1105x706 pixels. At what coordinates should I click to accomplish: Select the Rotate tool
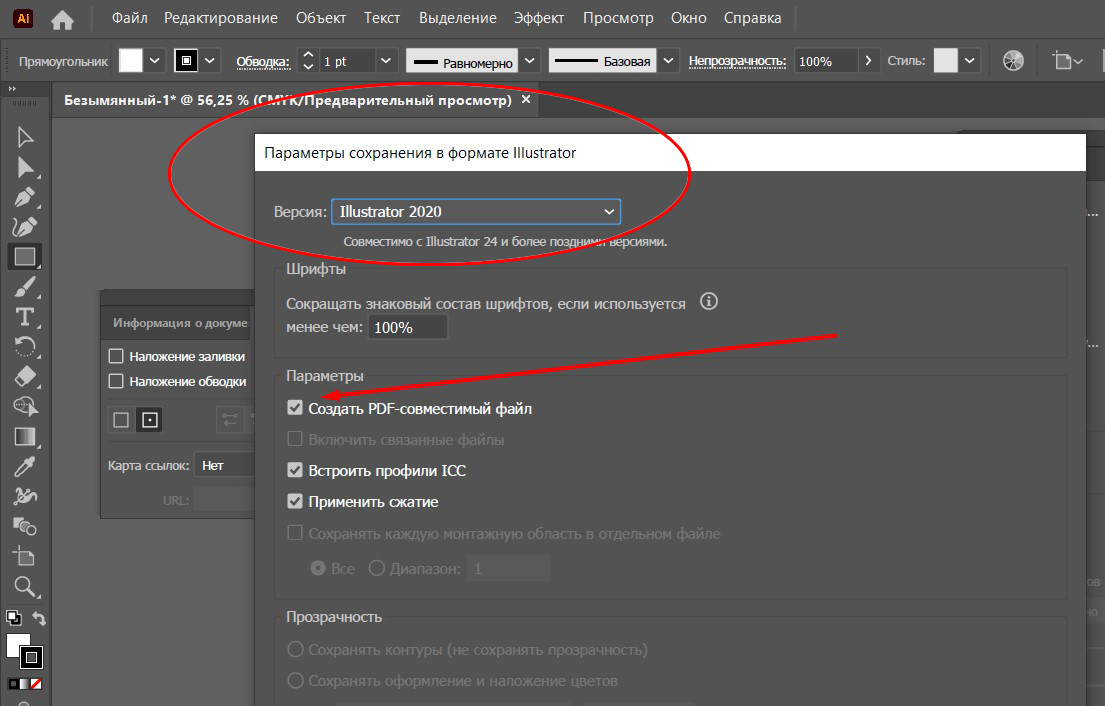coord(25,347)
